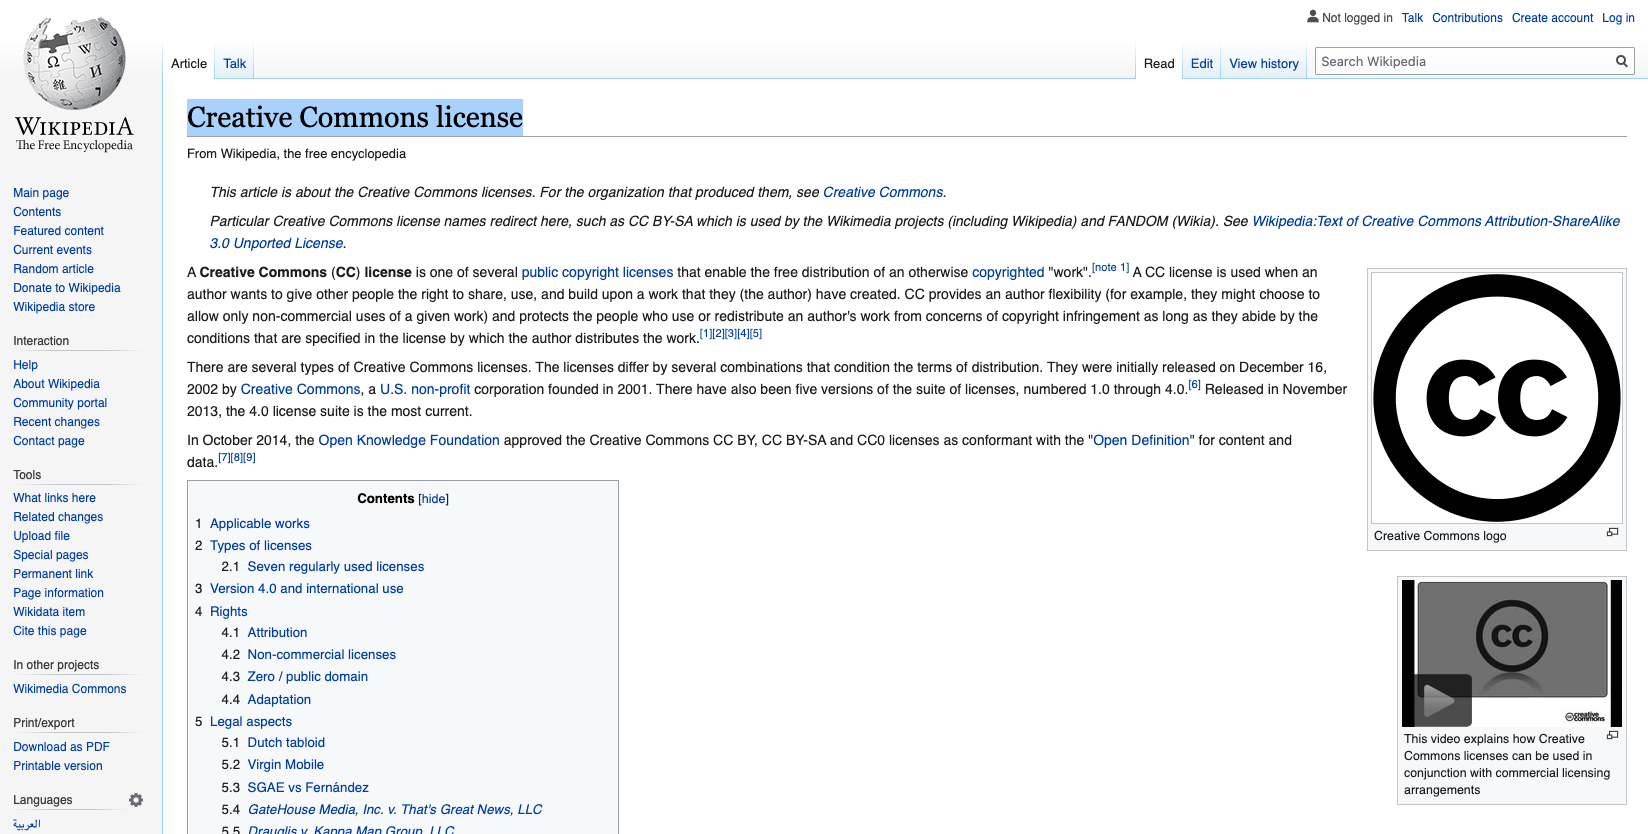Jump to the Types of licenses section
Image resolution: width=1648 pixels, height=834 pixels.
pyautogui.click(x=260, y=546)
